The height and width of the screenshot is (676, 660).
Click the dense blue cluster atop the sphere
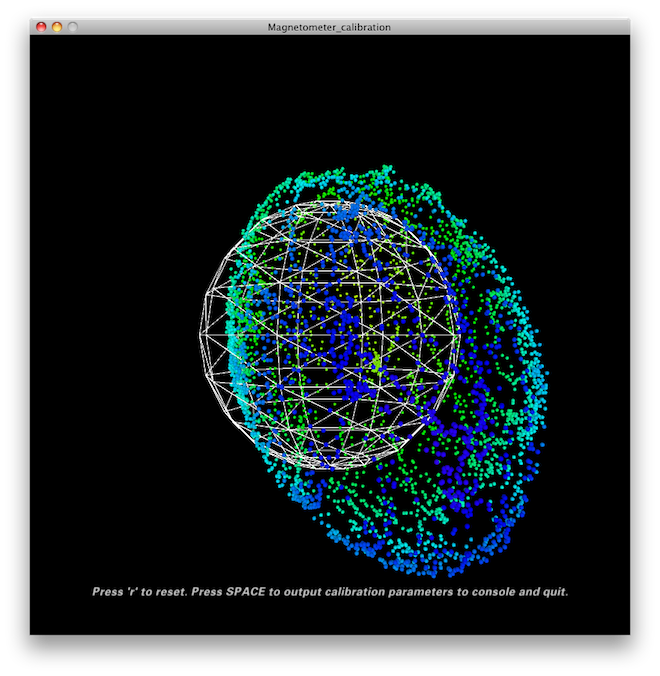point(348,212)
